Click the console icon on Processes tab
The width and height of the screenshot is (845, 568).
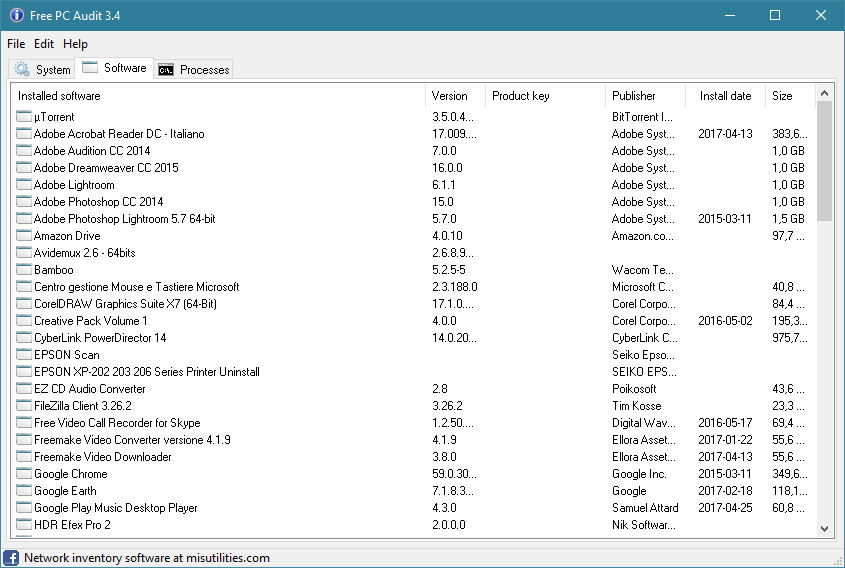166,69
